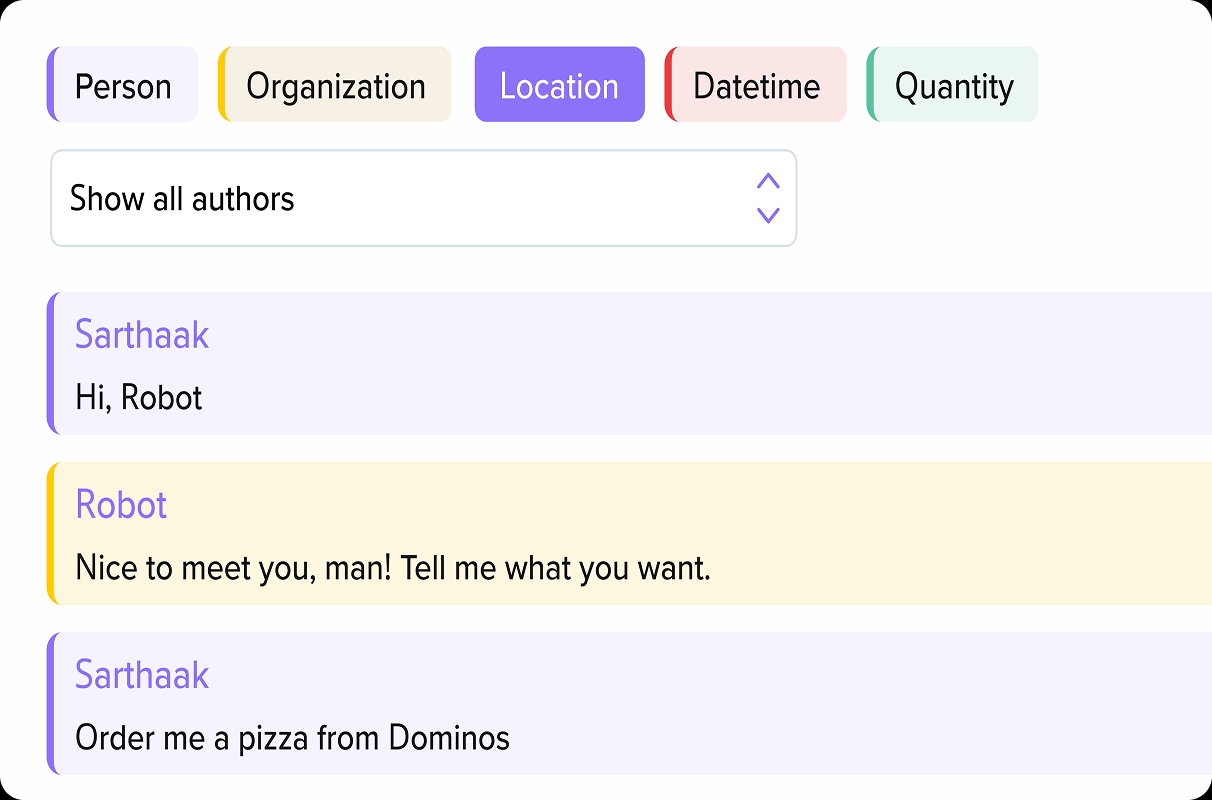Click the purple accent bar on Person tag

pos(50,85)
